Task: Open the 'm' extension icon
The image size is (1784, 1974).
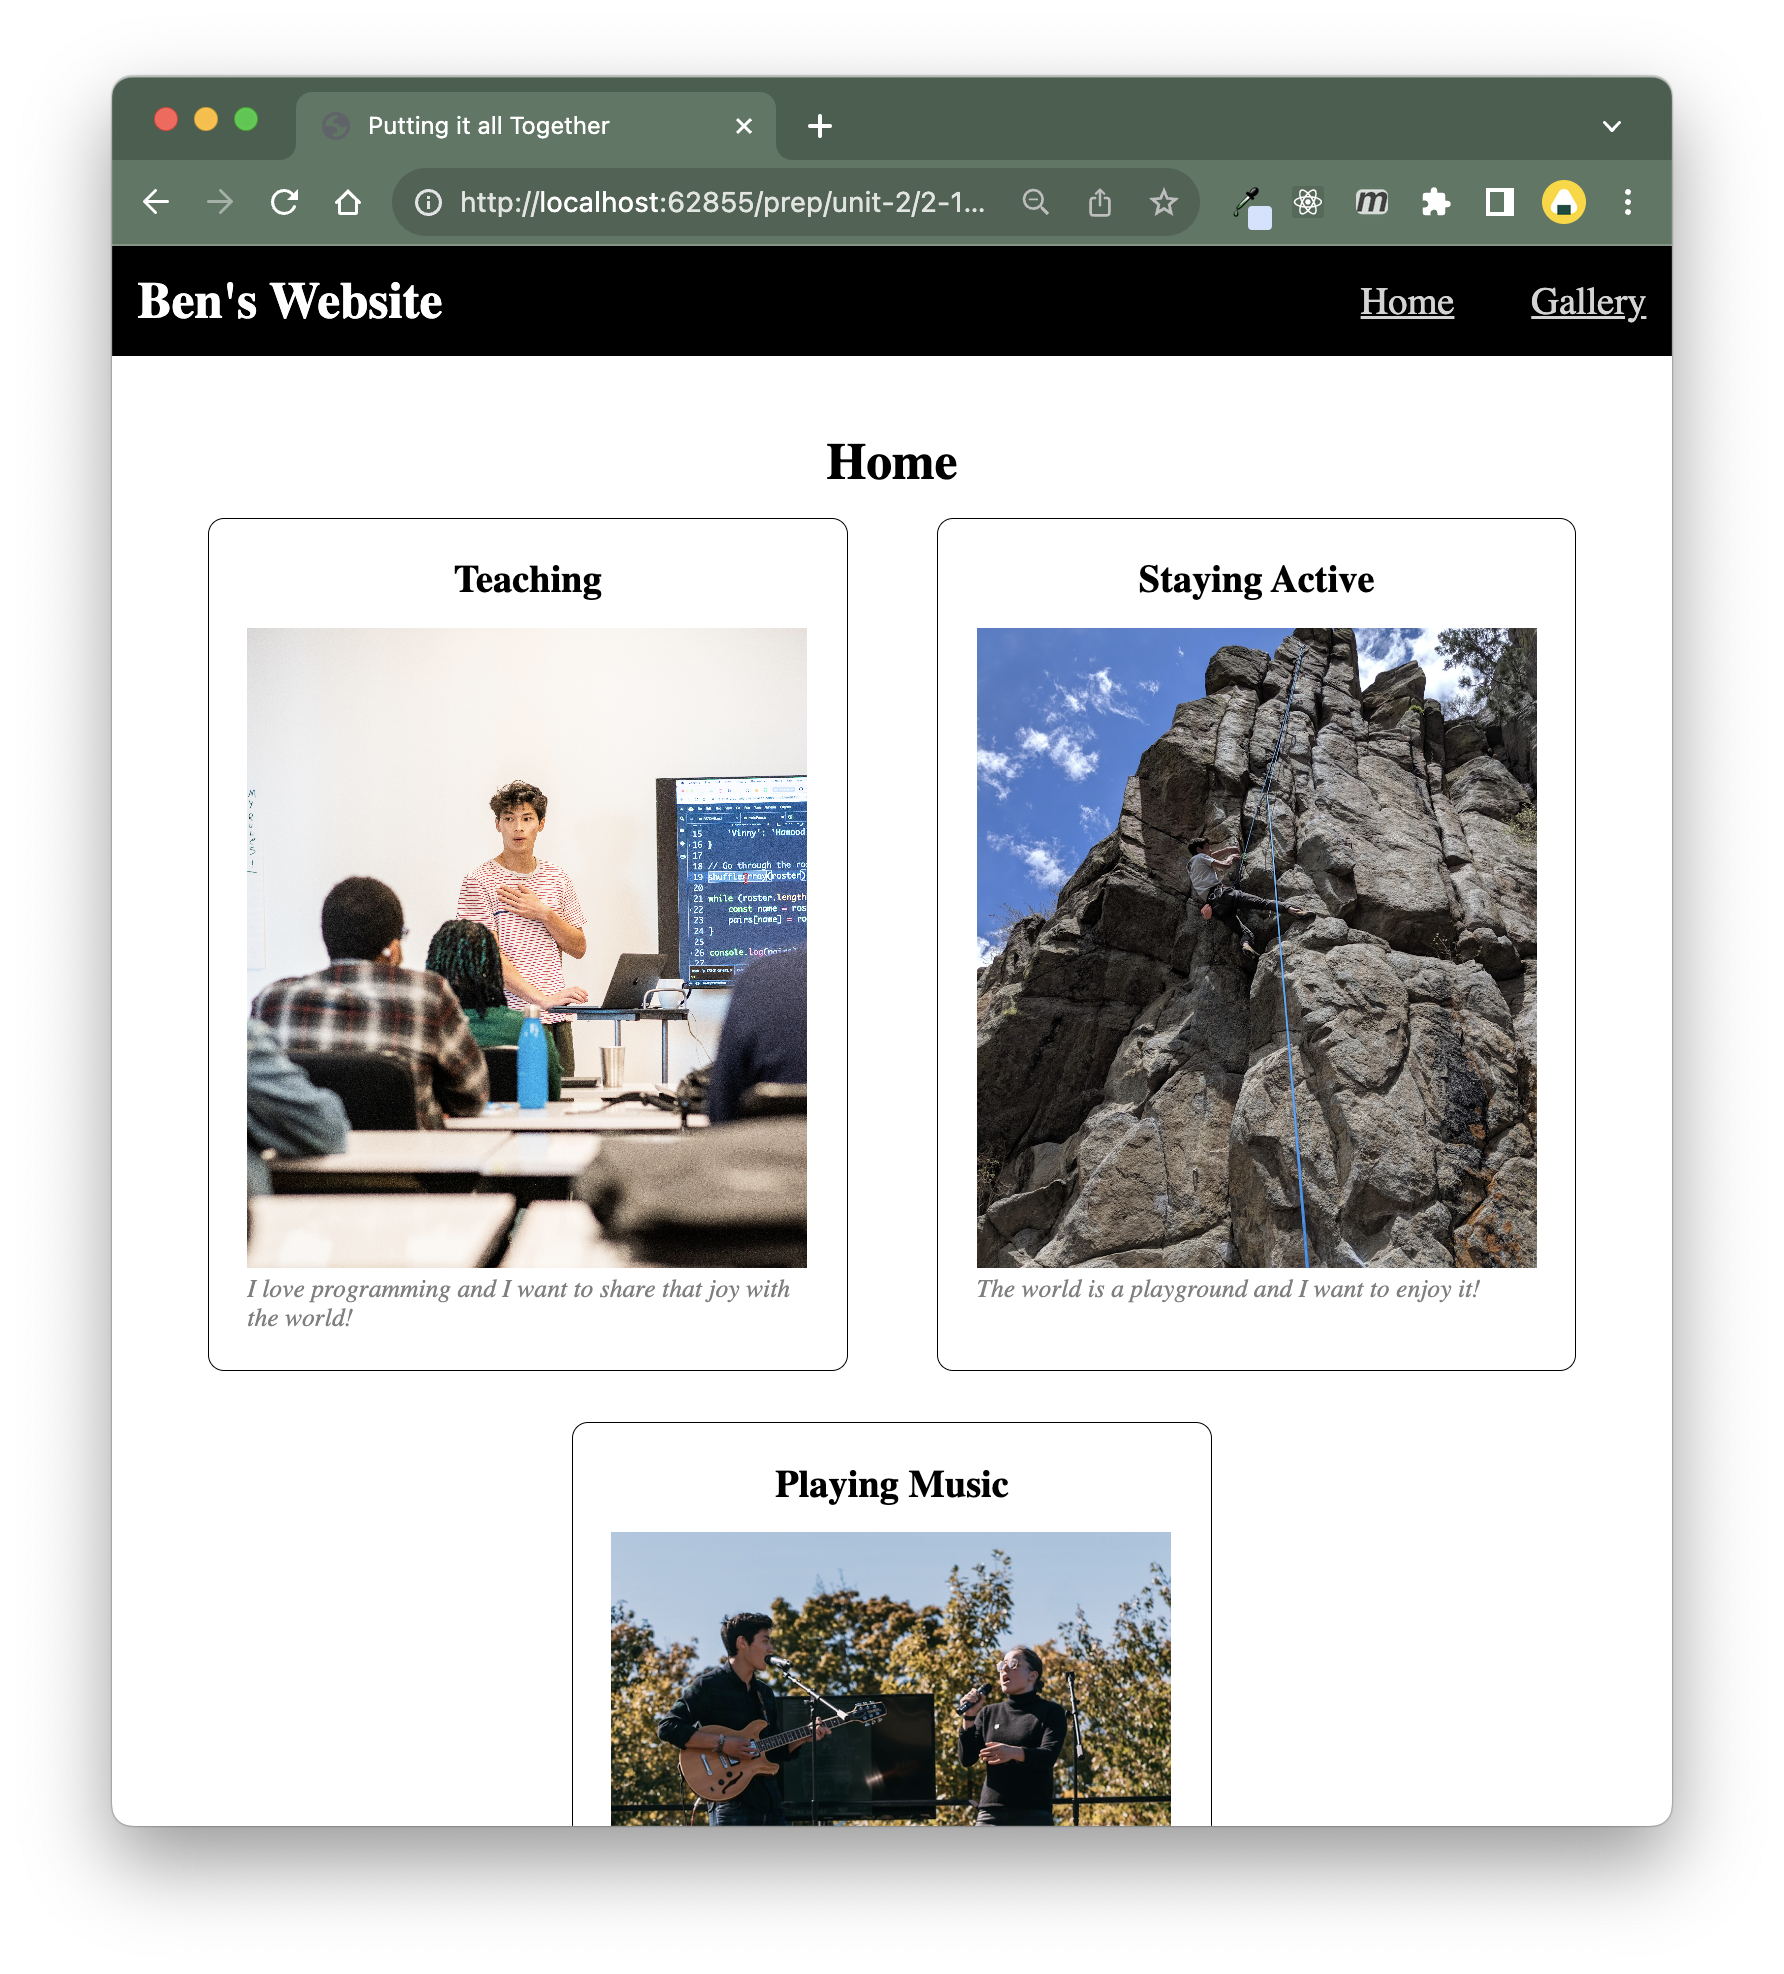Action: [1371, 203]
